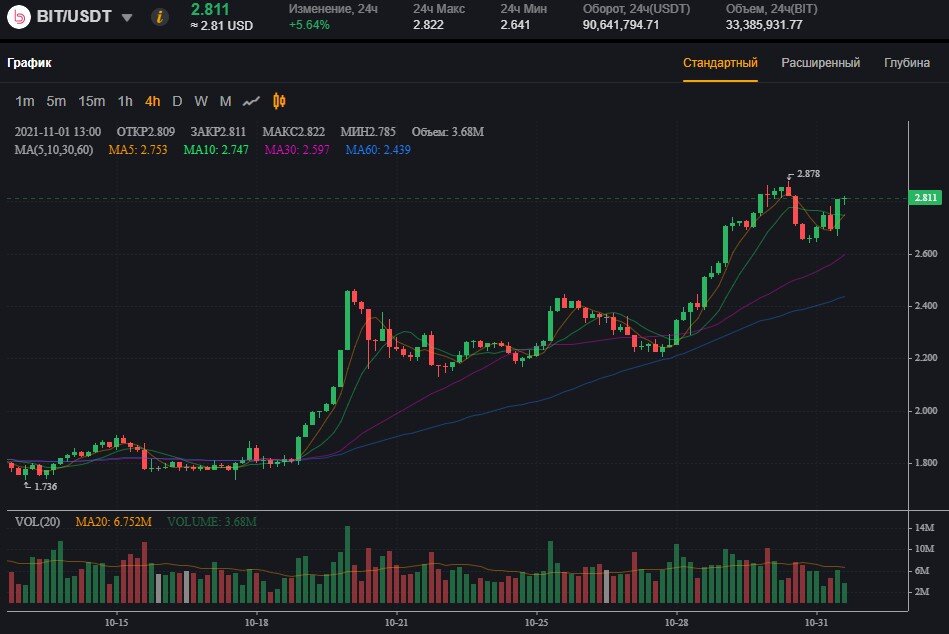Click the МАКС2.822 candle high value

[x=294, y=131]
